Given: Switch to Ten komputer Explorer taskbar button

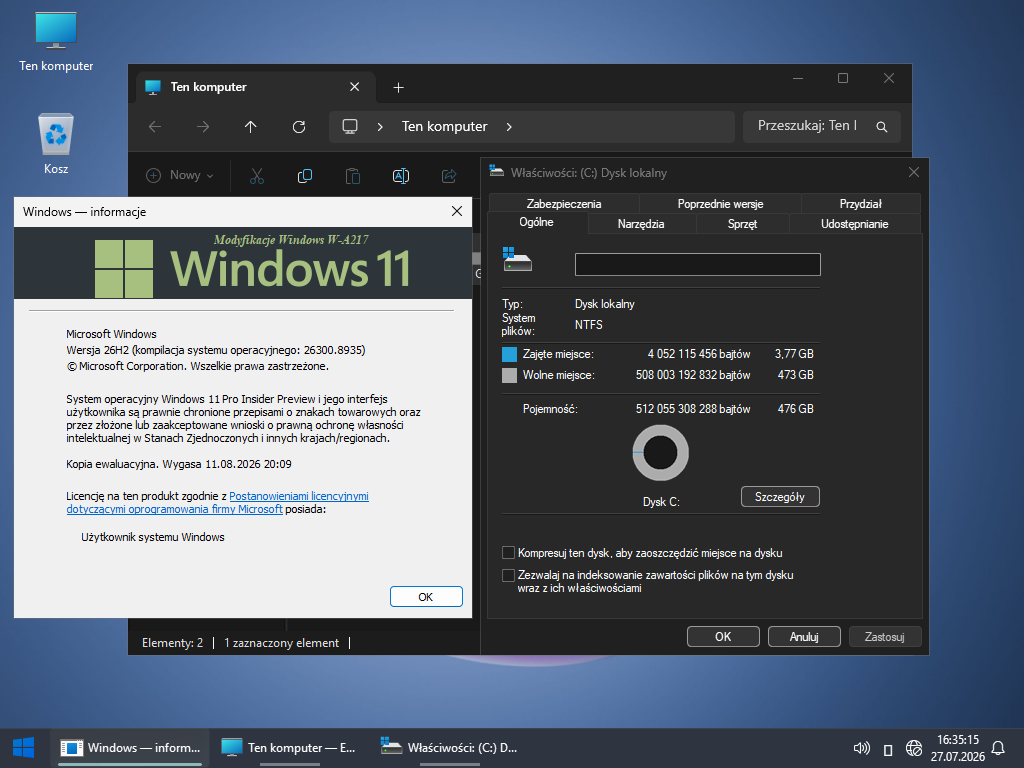Looking at the screenshot, I should coord(288,748).
